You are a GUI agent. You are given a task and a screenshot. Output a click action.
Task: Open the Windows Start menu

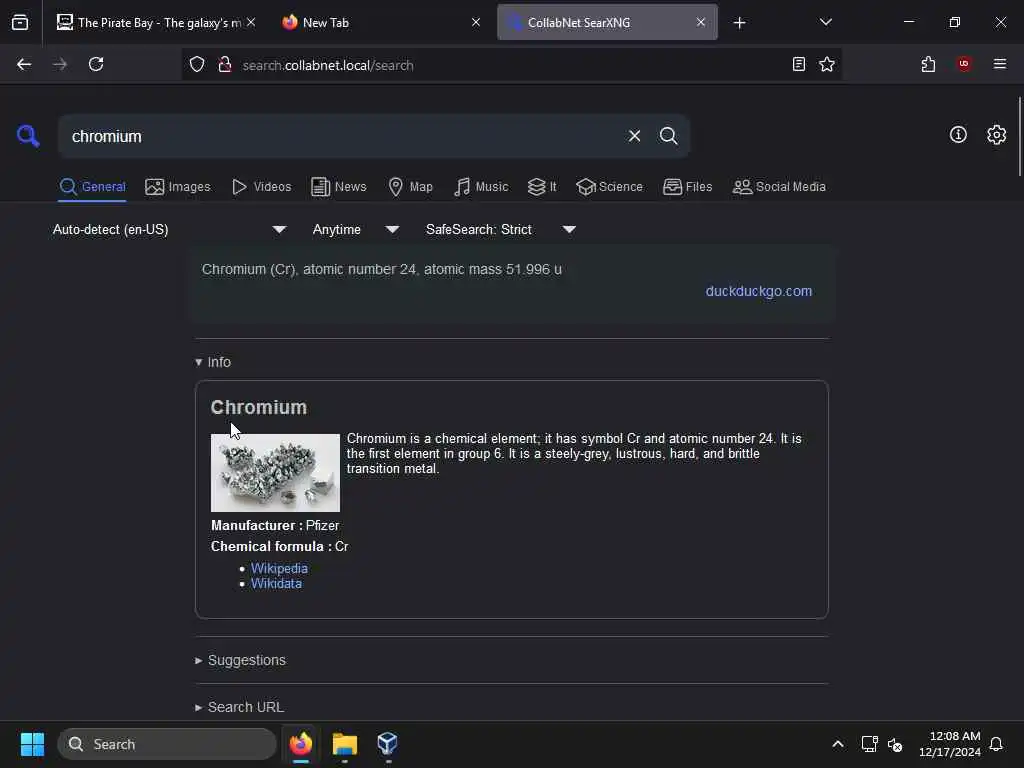pos(32,744)
